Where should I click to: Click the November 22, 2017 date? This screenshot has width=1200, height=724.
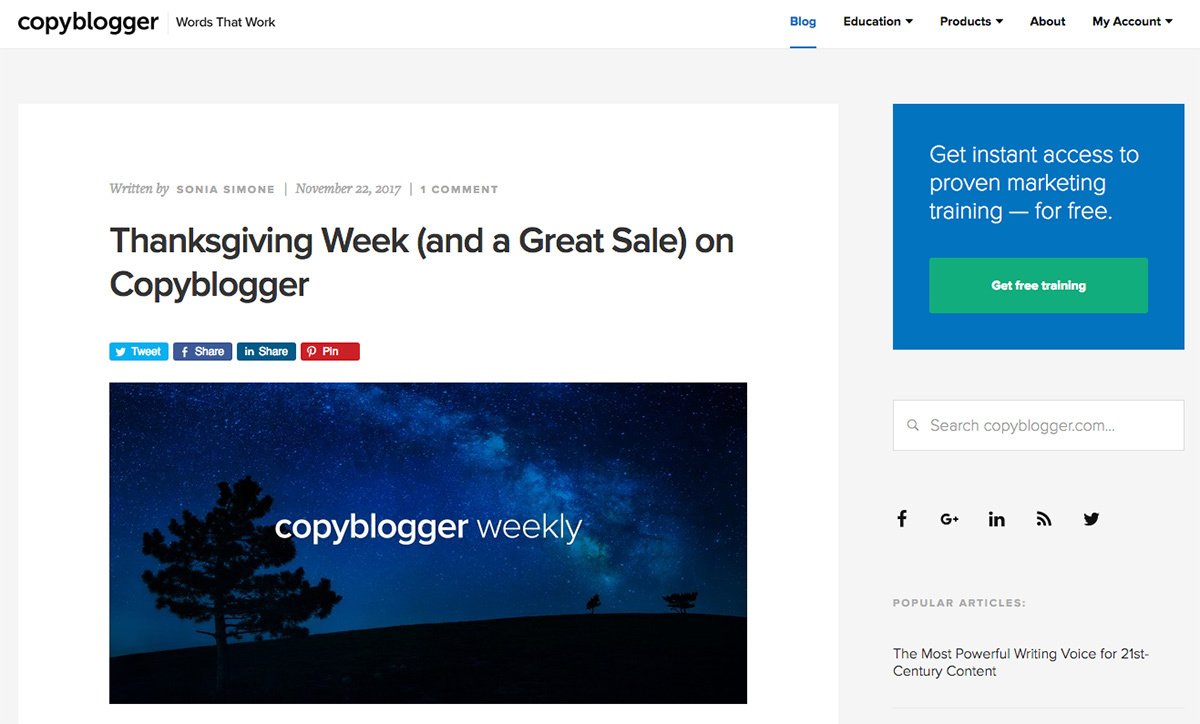click(348, 188)
